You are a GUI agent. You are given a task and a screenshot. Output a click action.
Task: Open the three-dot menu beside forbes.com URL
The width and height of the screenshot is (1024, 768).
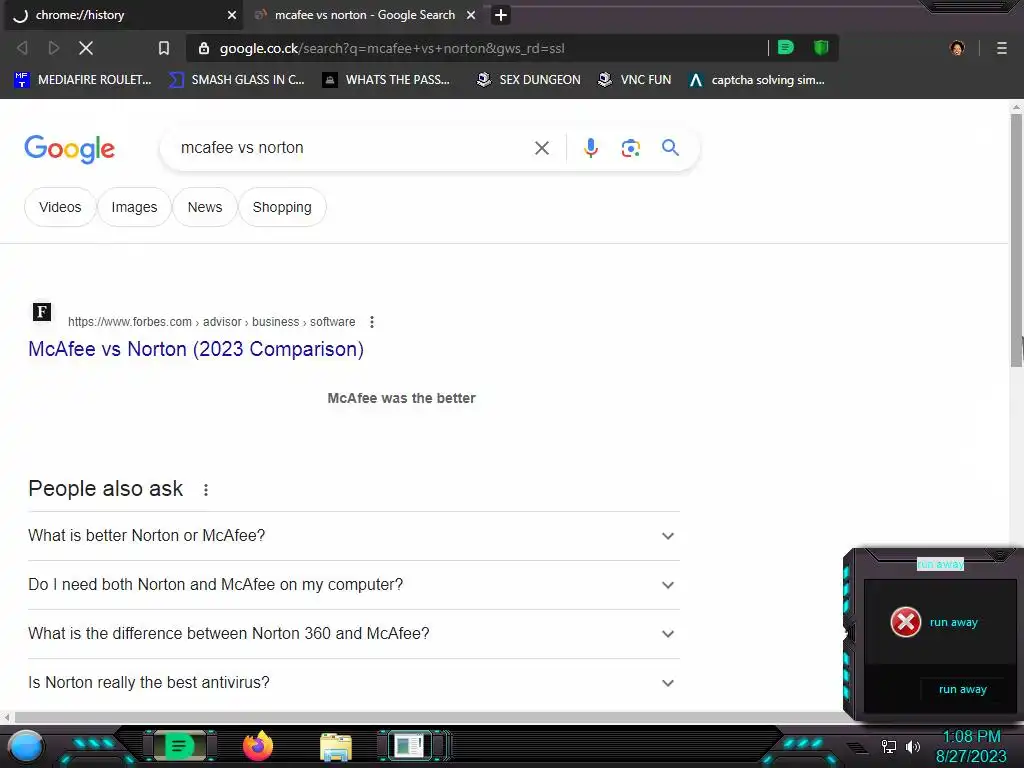click(x=372, y=322)
